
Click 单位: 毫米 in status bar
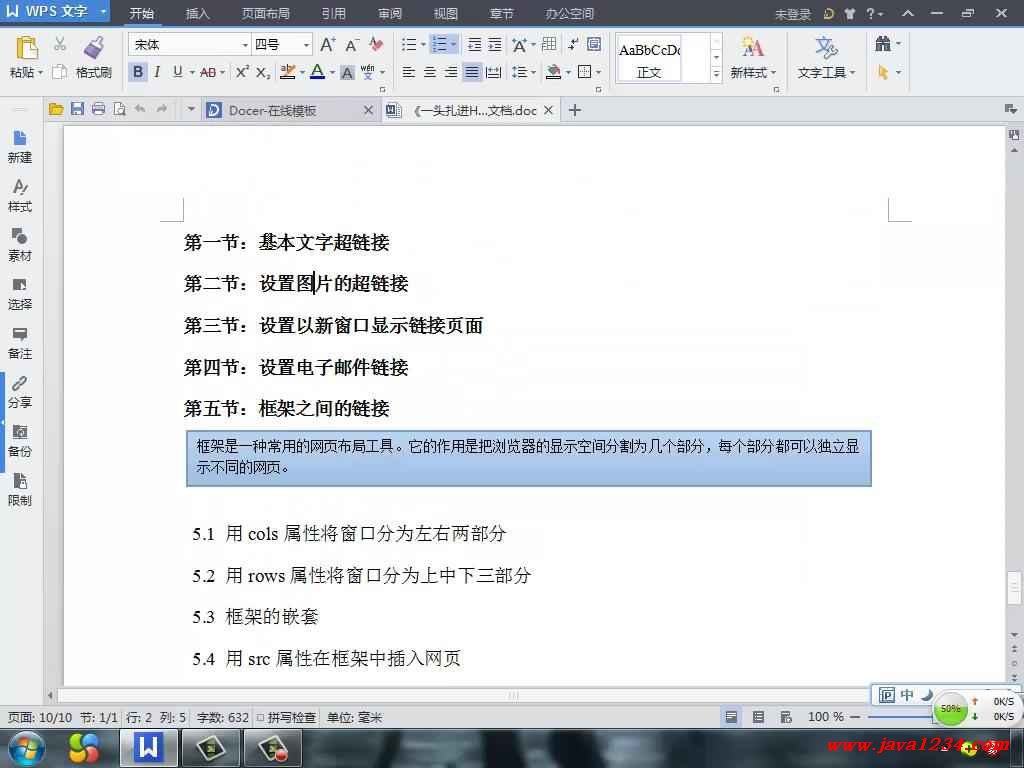(x=355, y=717)
